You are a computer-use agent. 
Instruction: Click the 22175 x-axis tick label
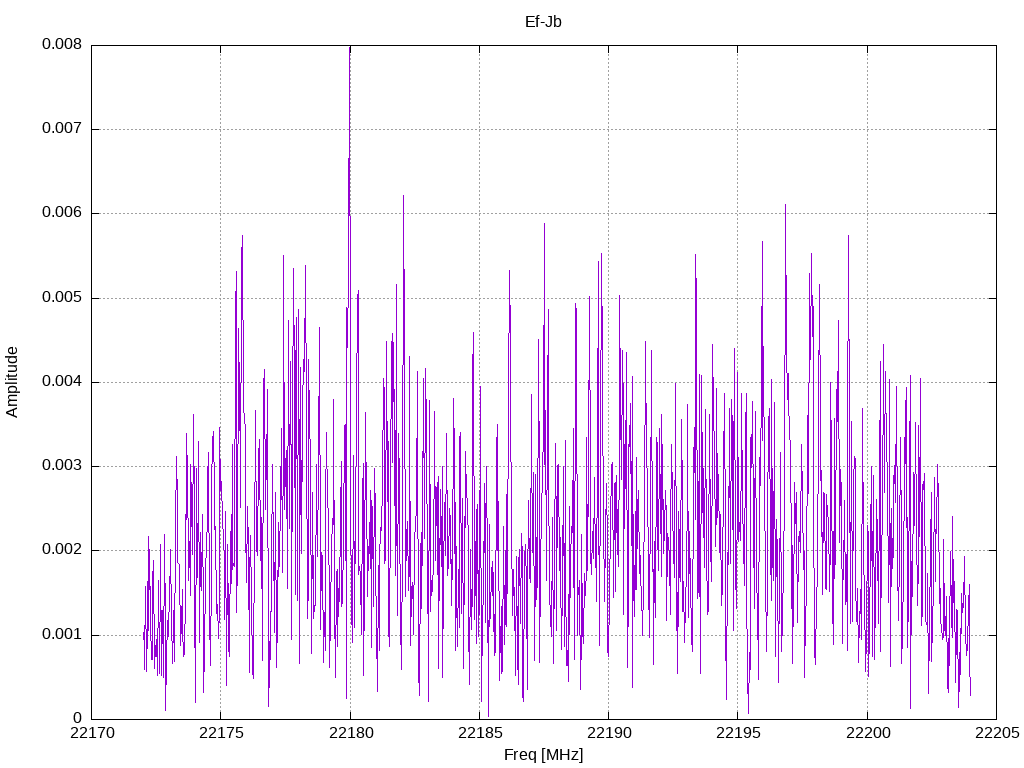tap(221, 733)
